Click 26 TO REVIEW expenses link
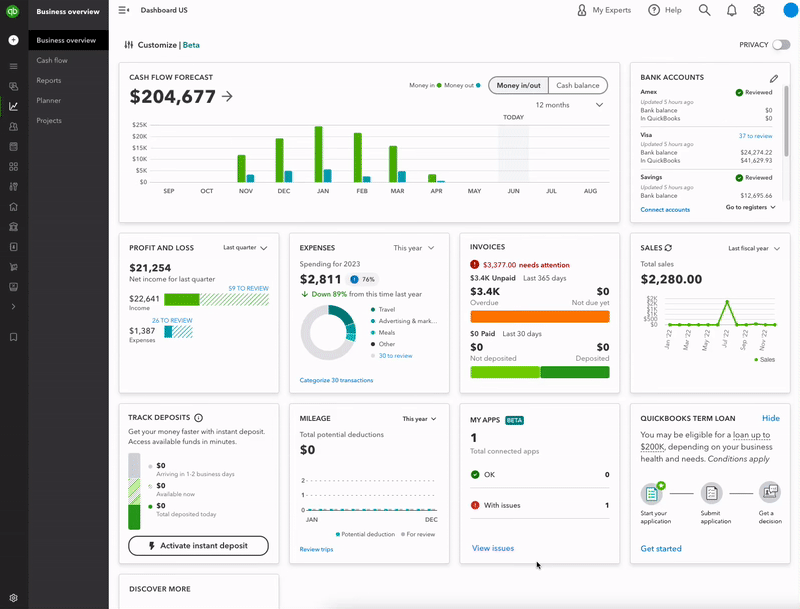 (172, 320)
